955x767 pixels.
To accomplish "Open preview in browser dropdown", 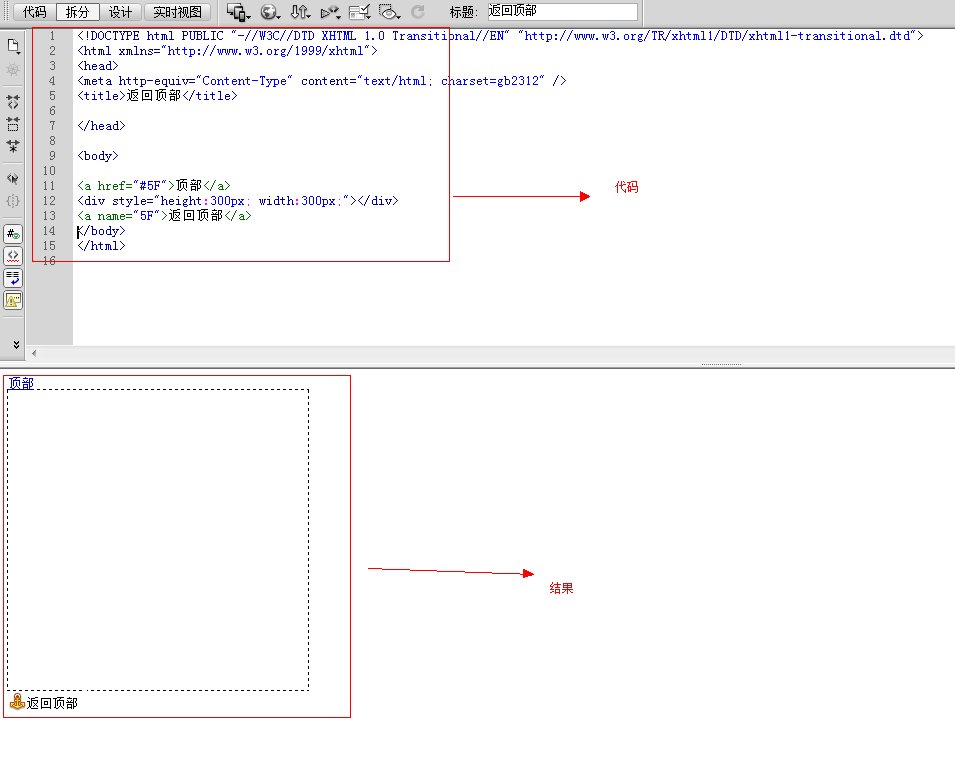I will [269, 12].
